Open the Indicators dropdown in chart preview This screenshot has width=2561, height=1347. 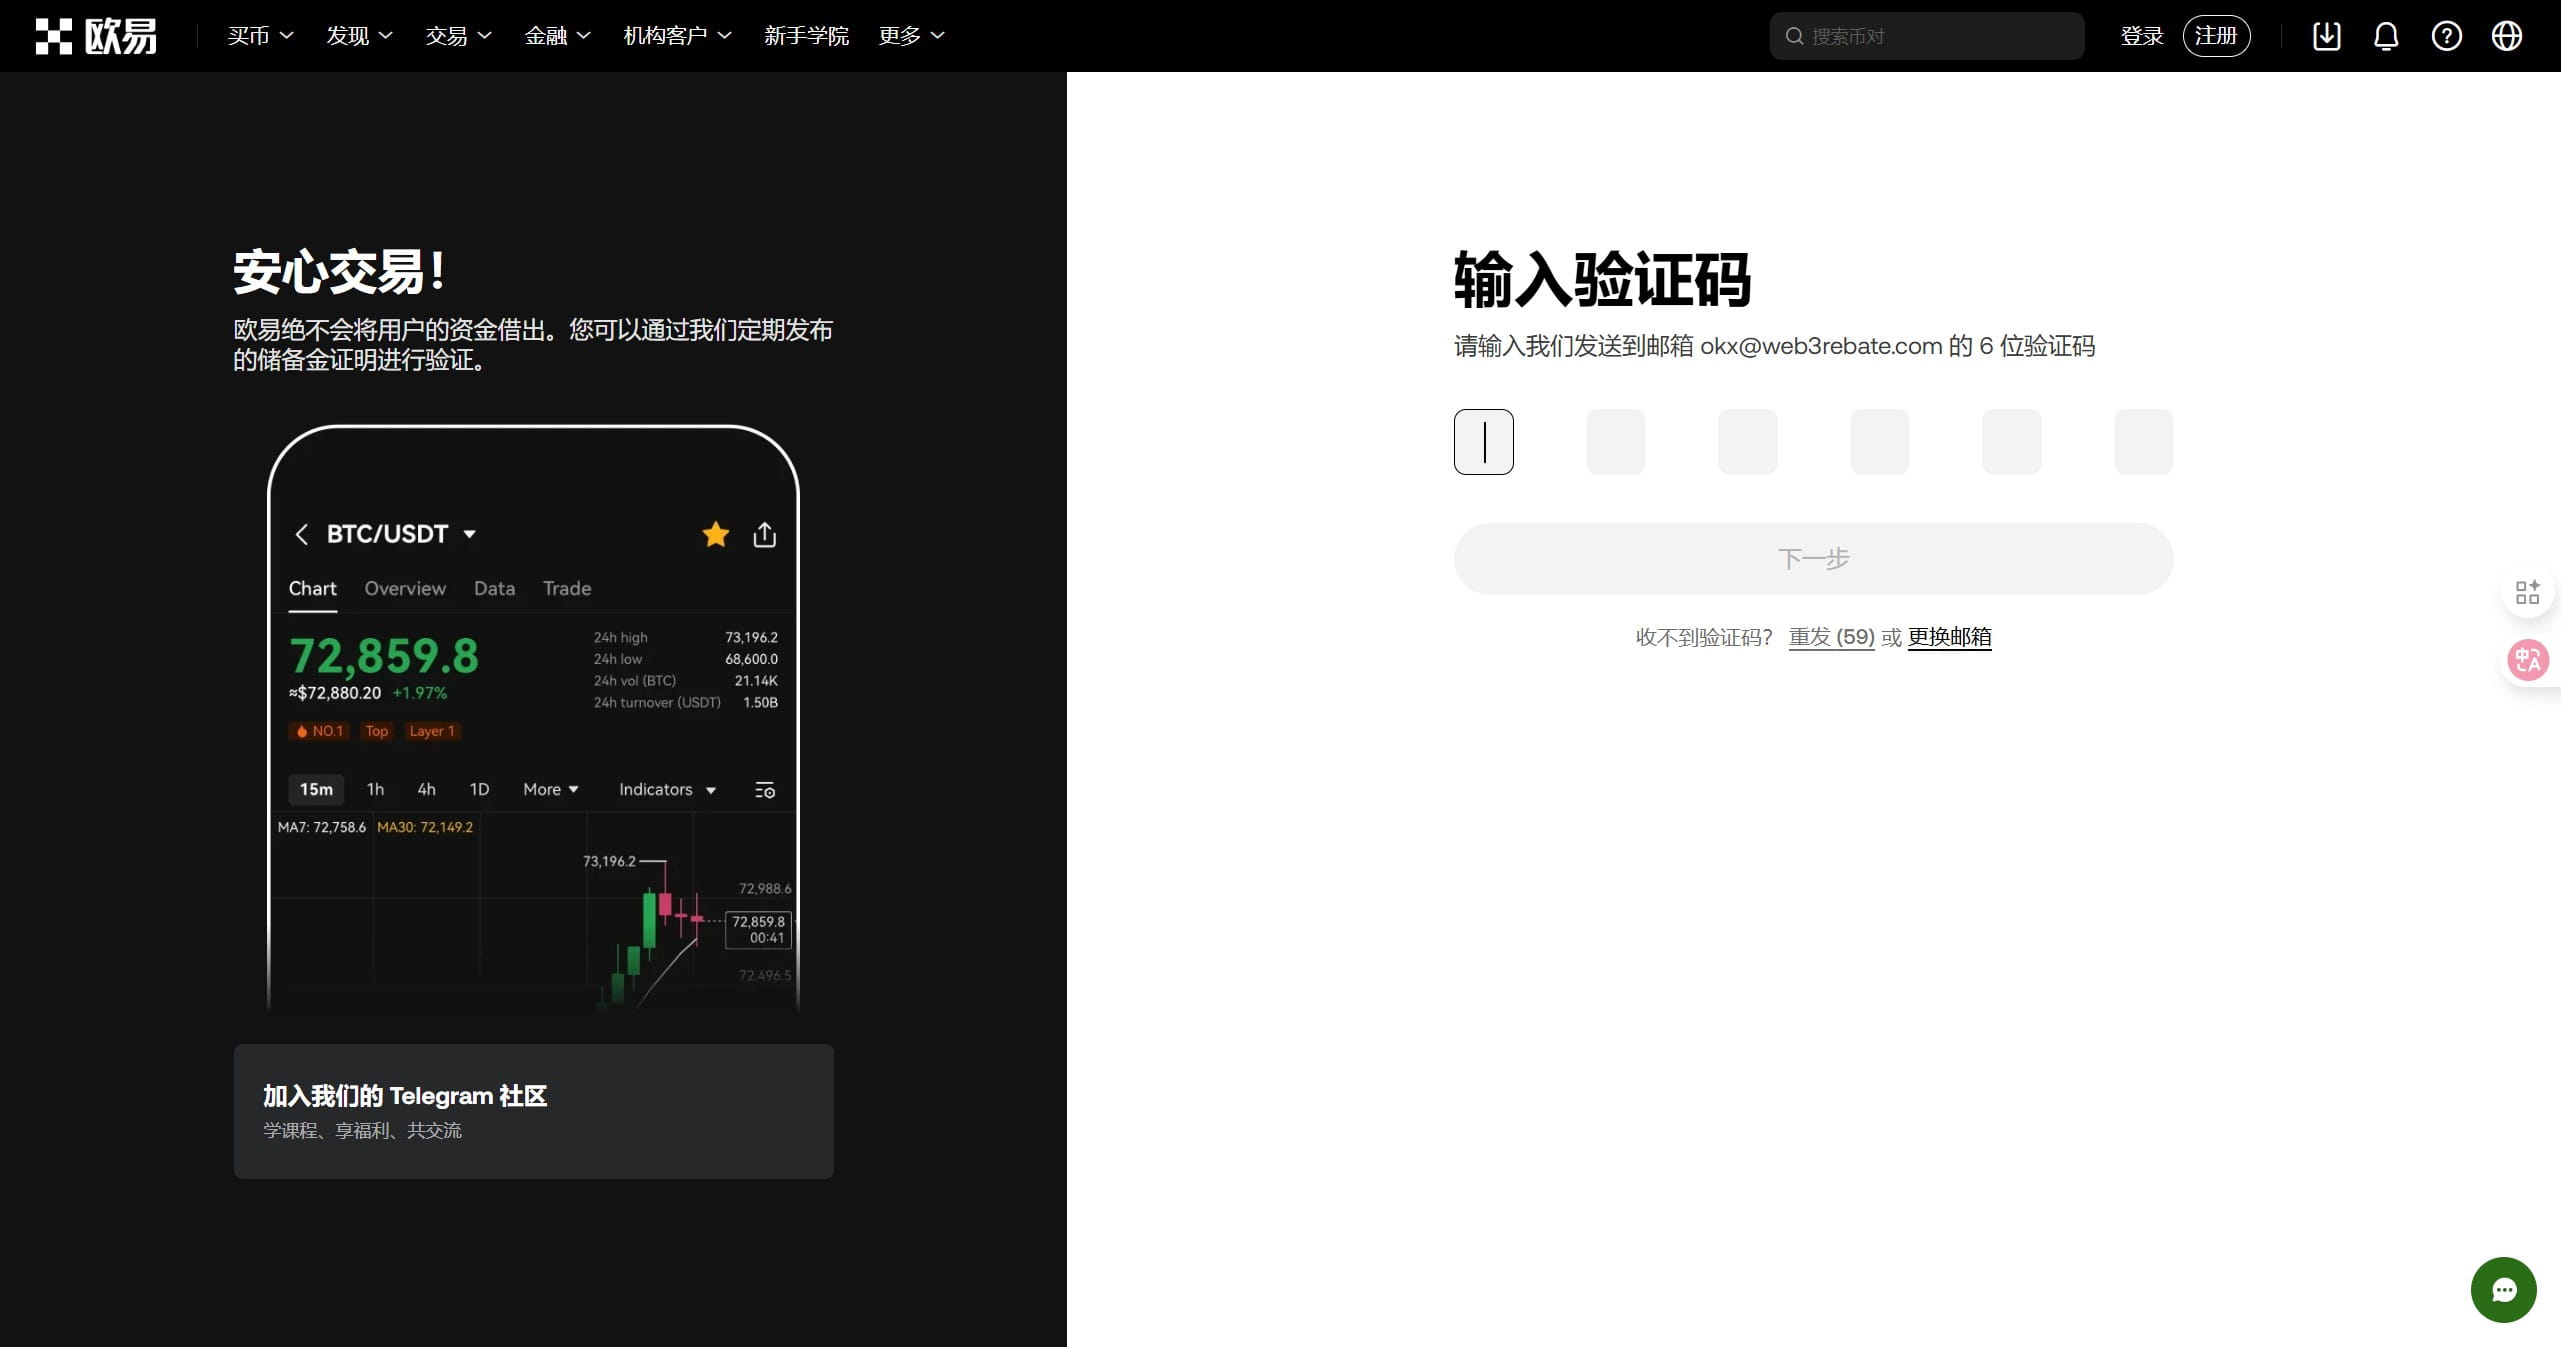coord(667,789)
